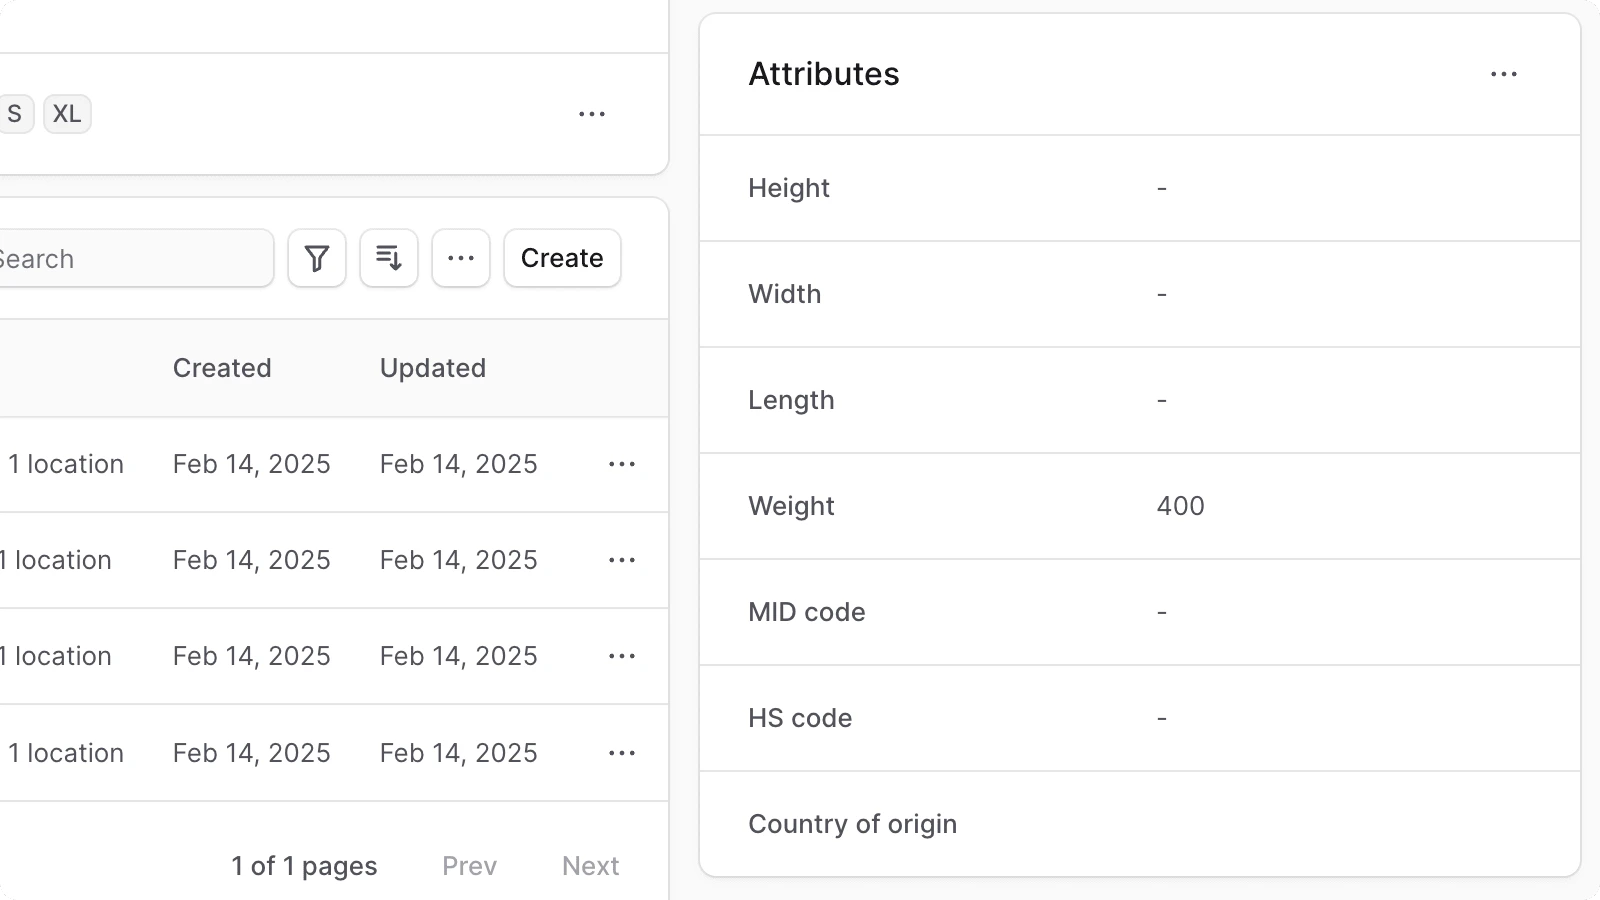Open the overflow menu next to XL tag
1600x900 pixels.
[592, 114]
